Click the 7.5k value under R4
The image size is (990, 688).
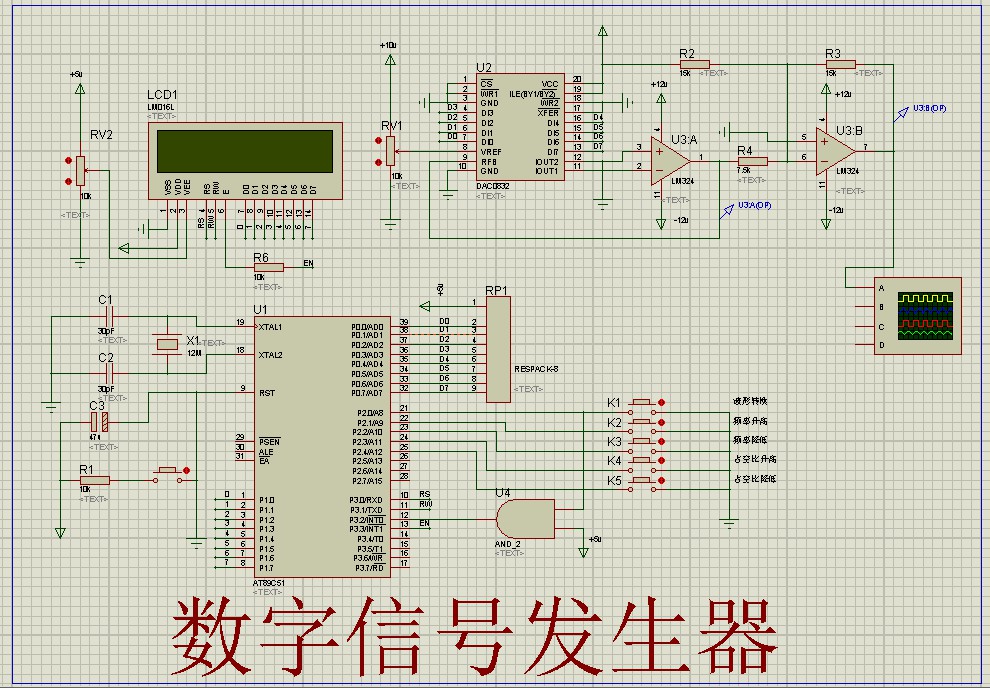pos(744,170)
